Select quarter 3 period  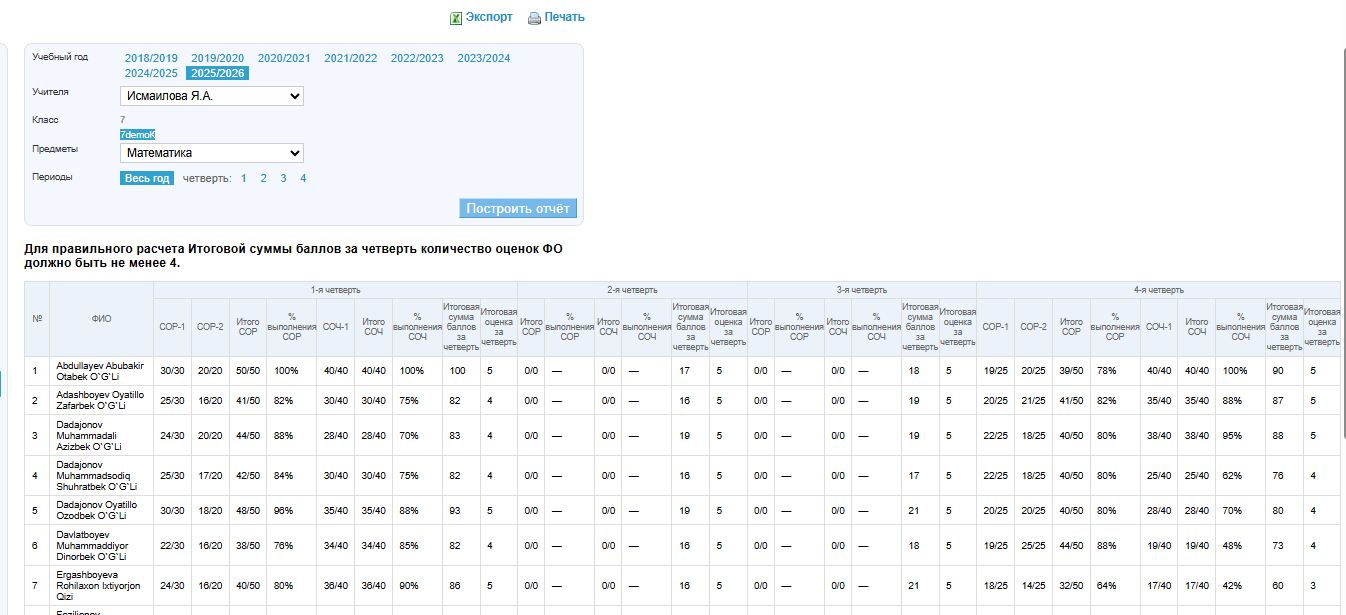283,178
